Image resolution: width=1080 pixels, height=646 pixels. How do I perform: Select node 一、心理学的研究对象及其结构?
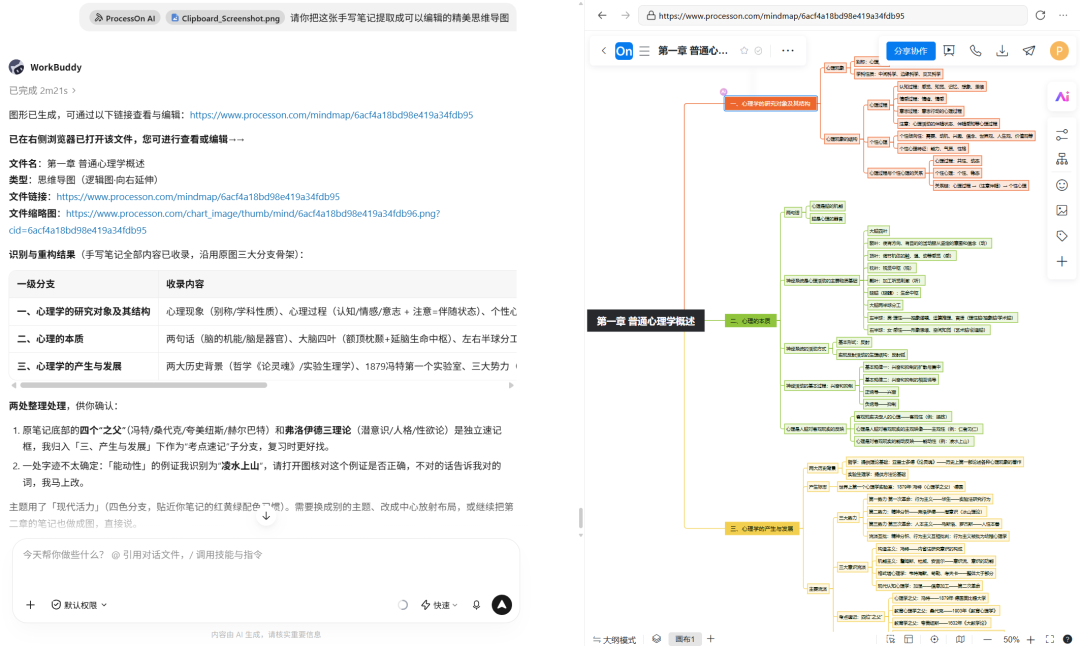(x=771, y=103)
